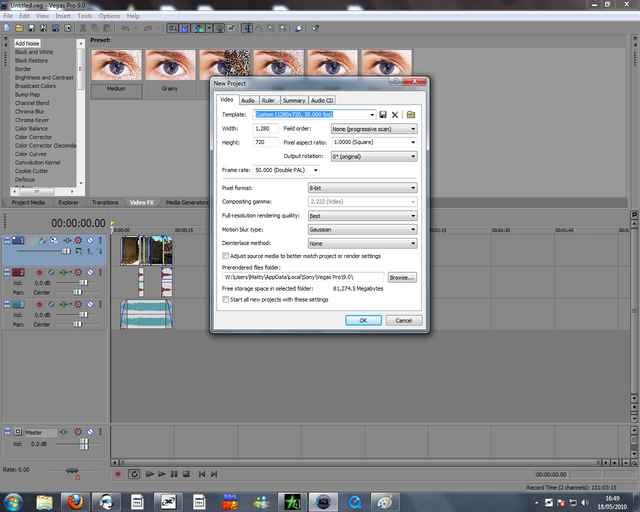This screenshot has height=512, width=640.
Task: Select the Zoom magnifier tool icon
Action: (x=282, y=28)
